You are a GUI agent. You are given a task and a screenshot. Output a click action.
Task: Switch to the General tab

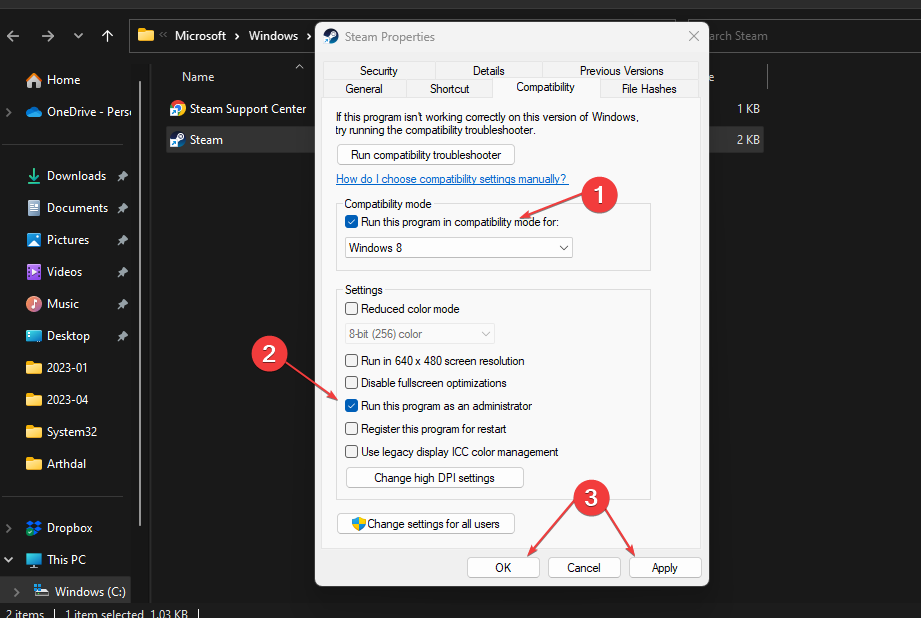pos(364,89)
